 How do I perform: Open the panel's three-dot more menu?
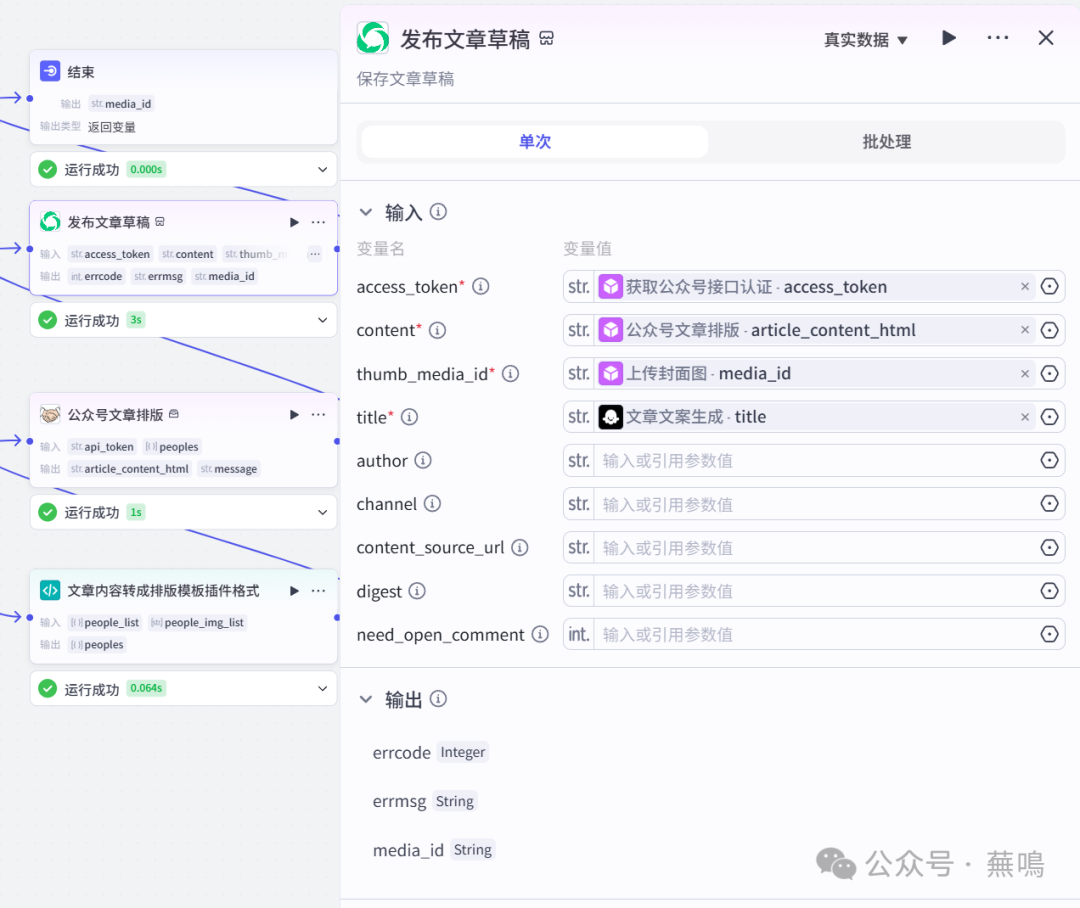pos(997,38)
